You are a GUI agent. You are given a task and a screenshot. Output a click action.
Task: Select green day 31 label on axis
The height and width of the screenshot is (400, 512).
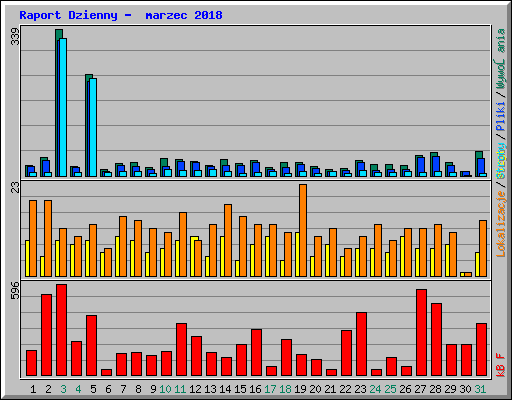pos(480,389)
